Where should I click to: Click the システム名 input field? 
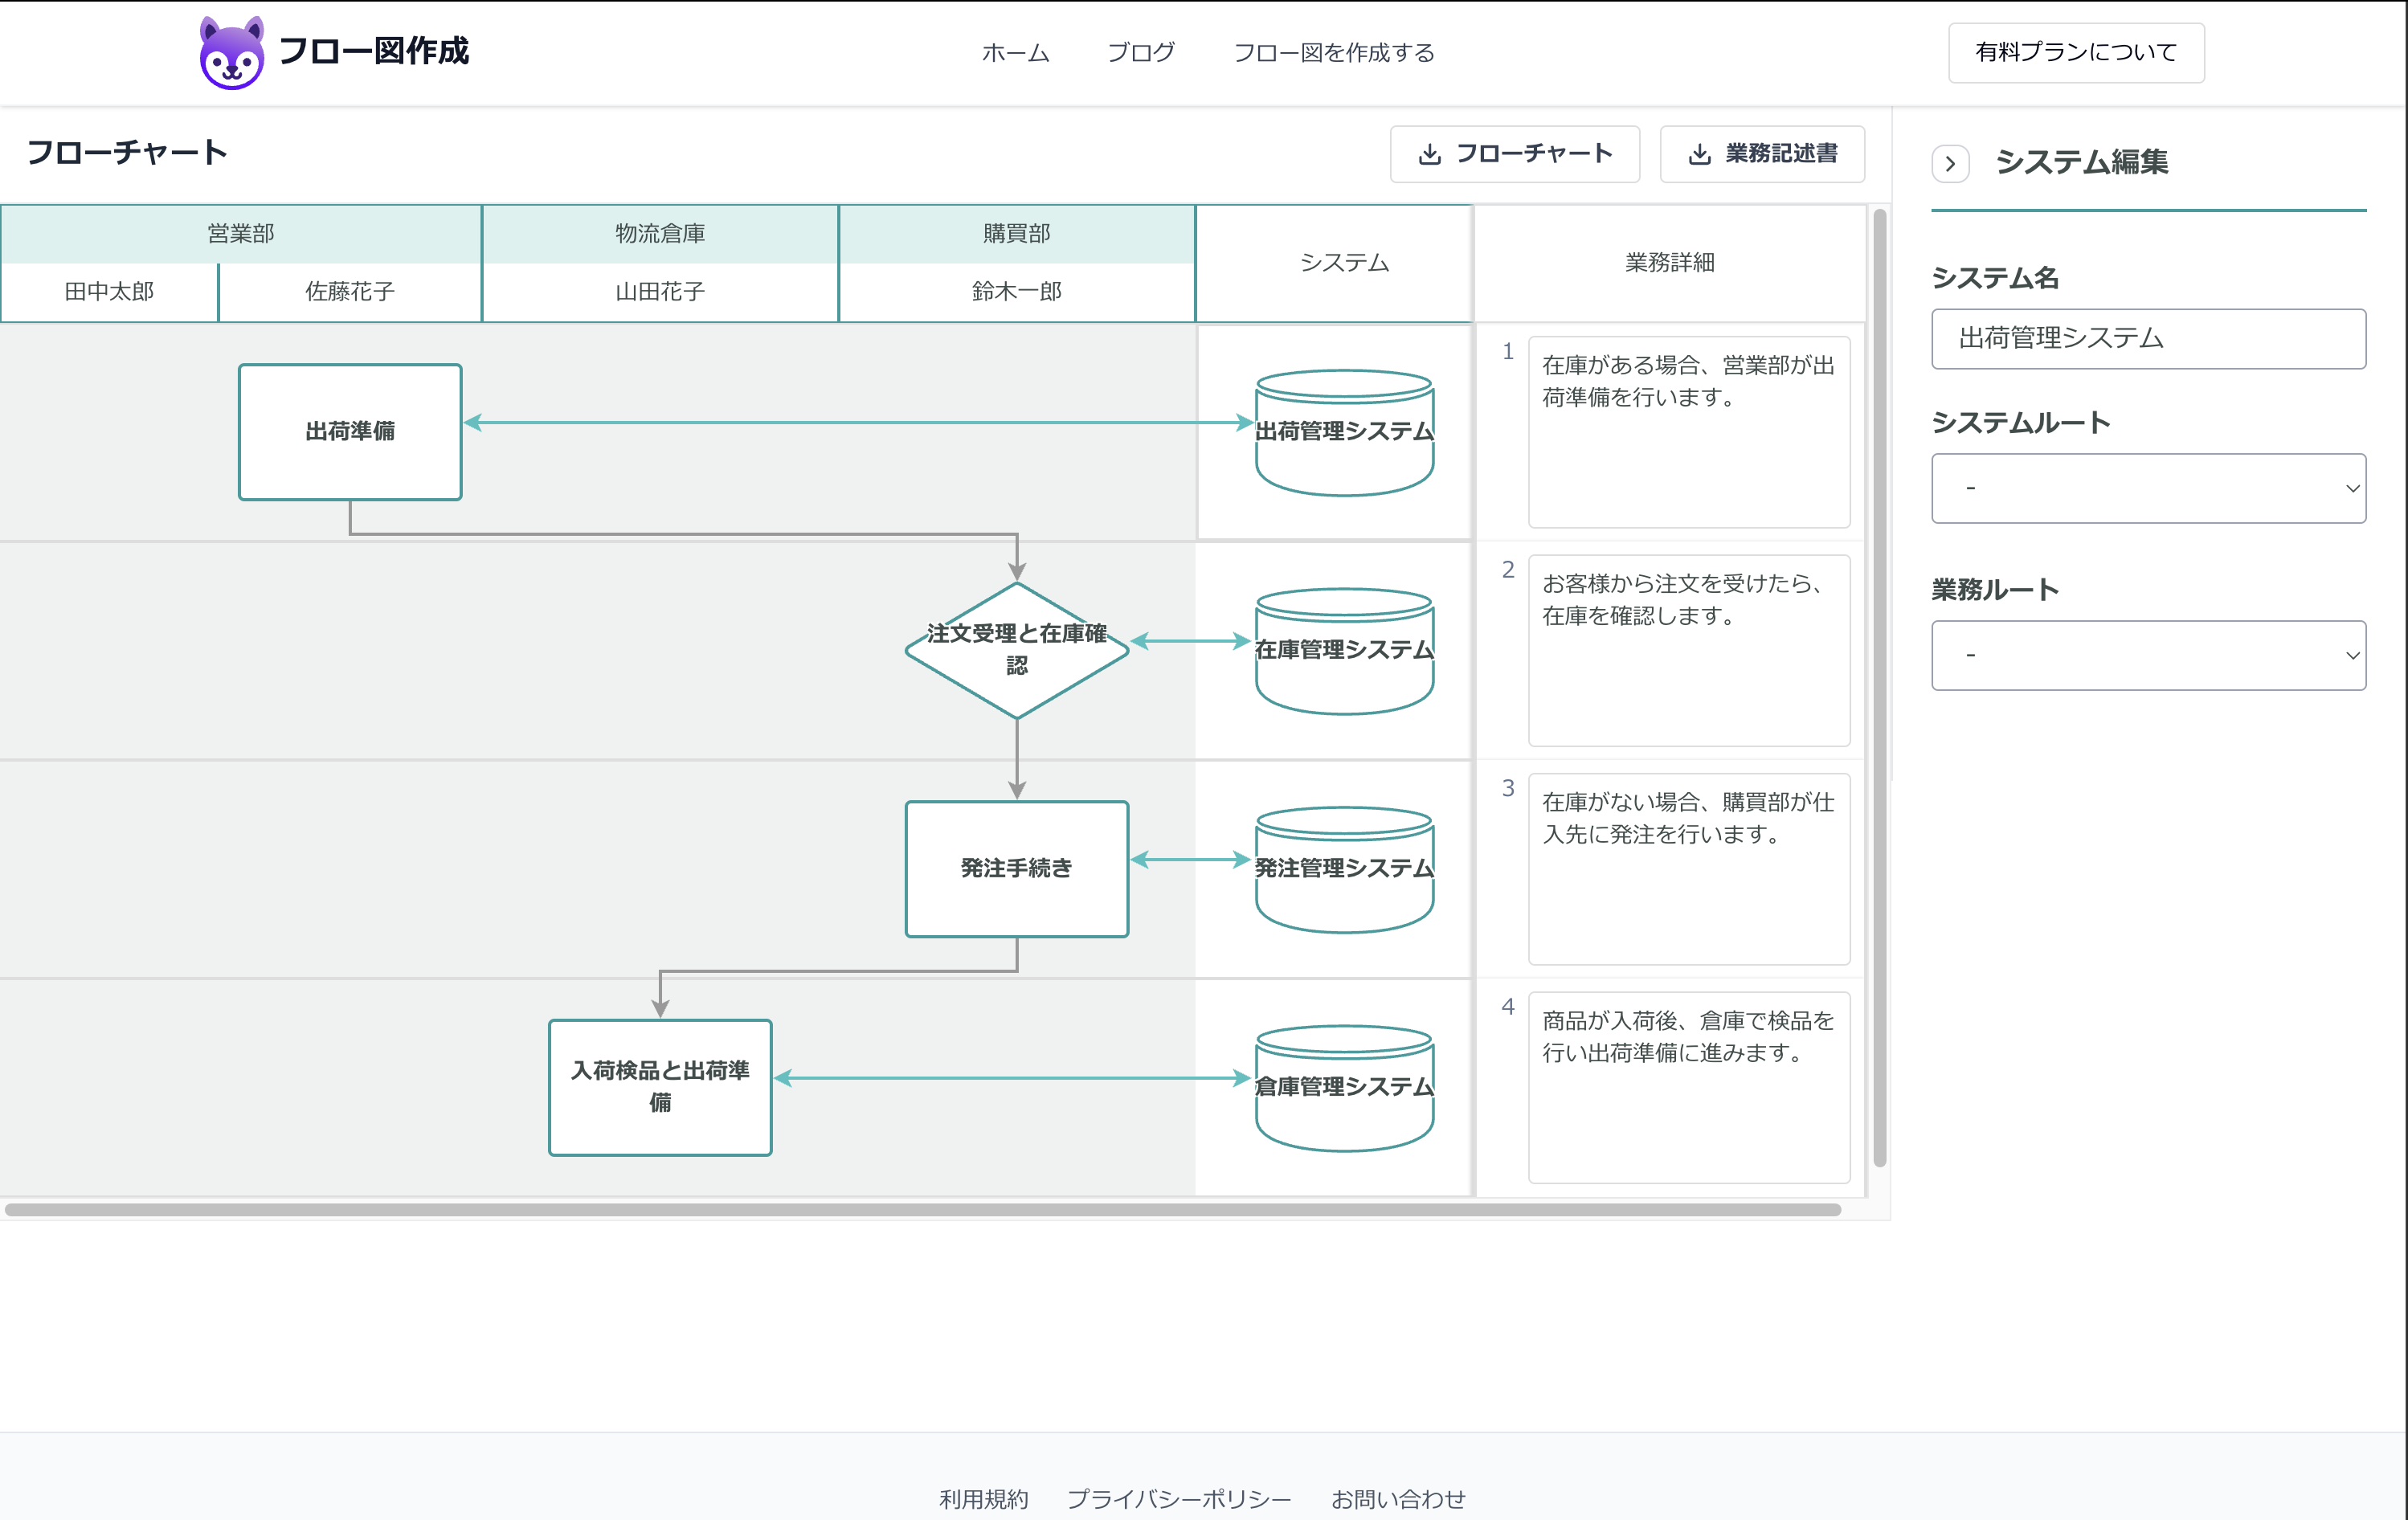point(2148,339)
